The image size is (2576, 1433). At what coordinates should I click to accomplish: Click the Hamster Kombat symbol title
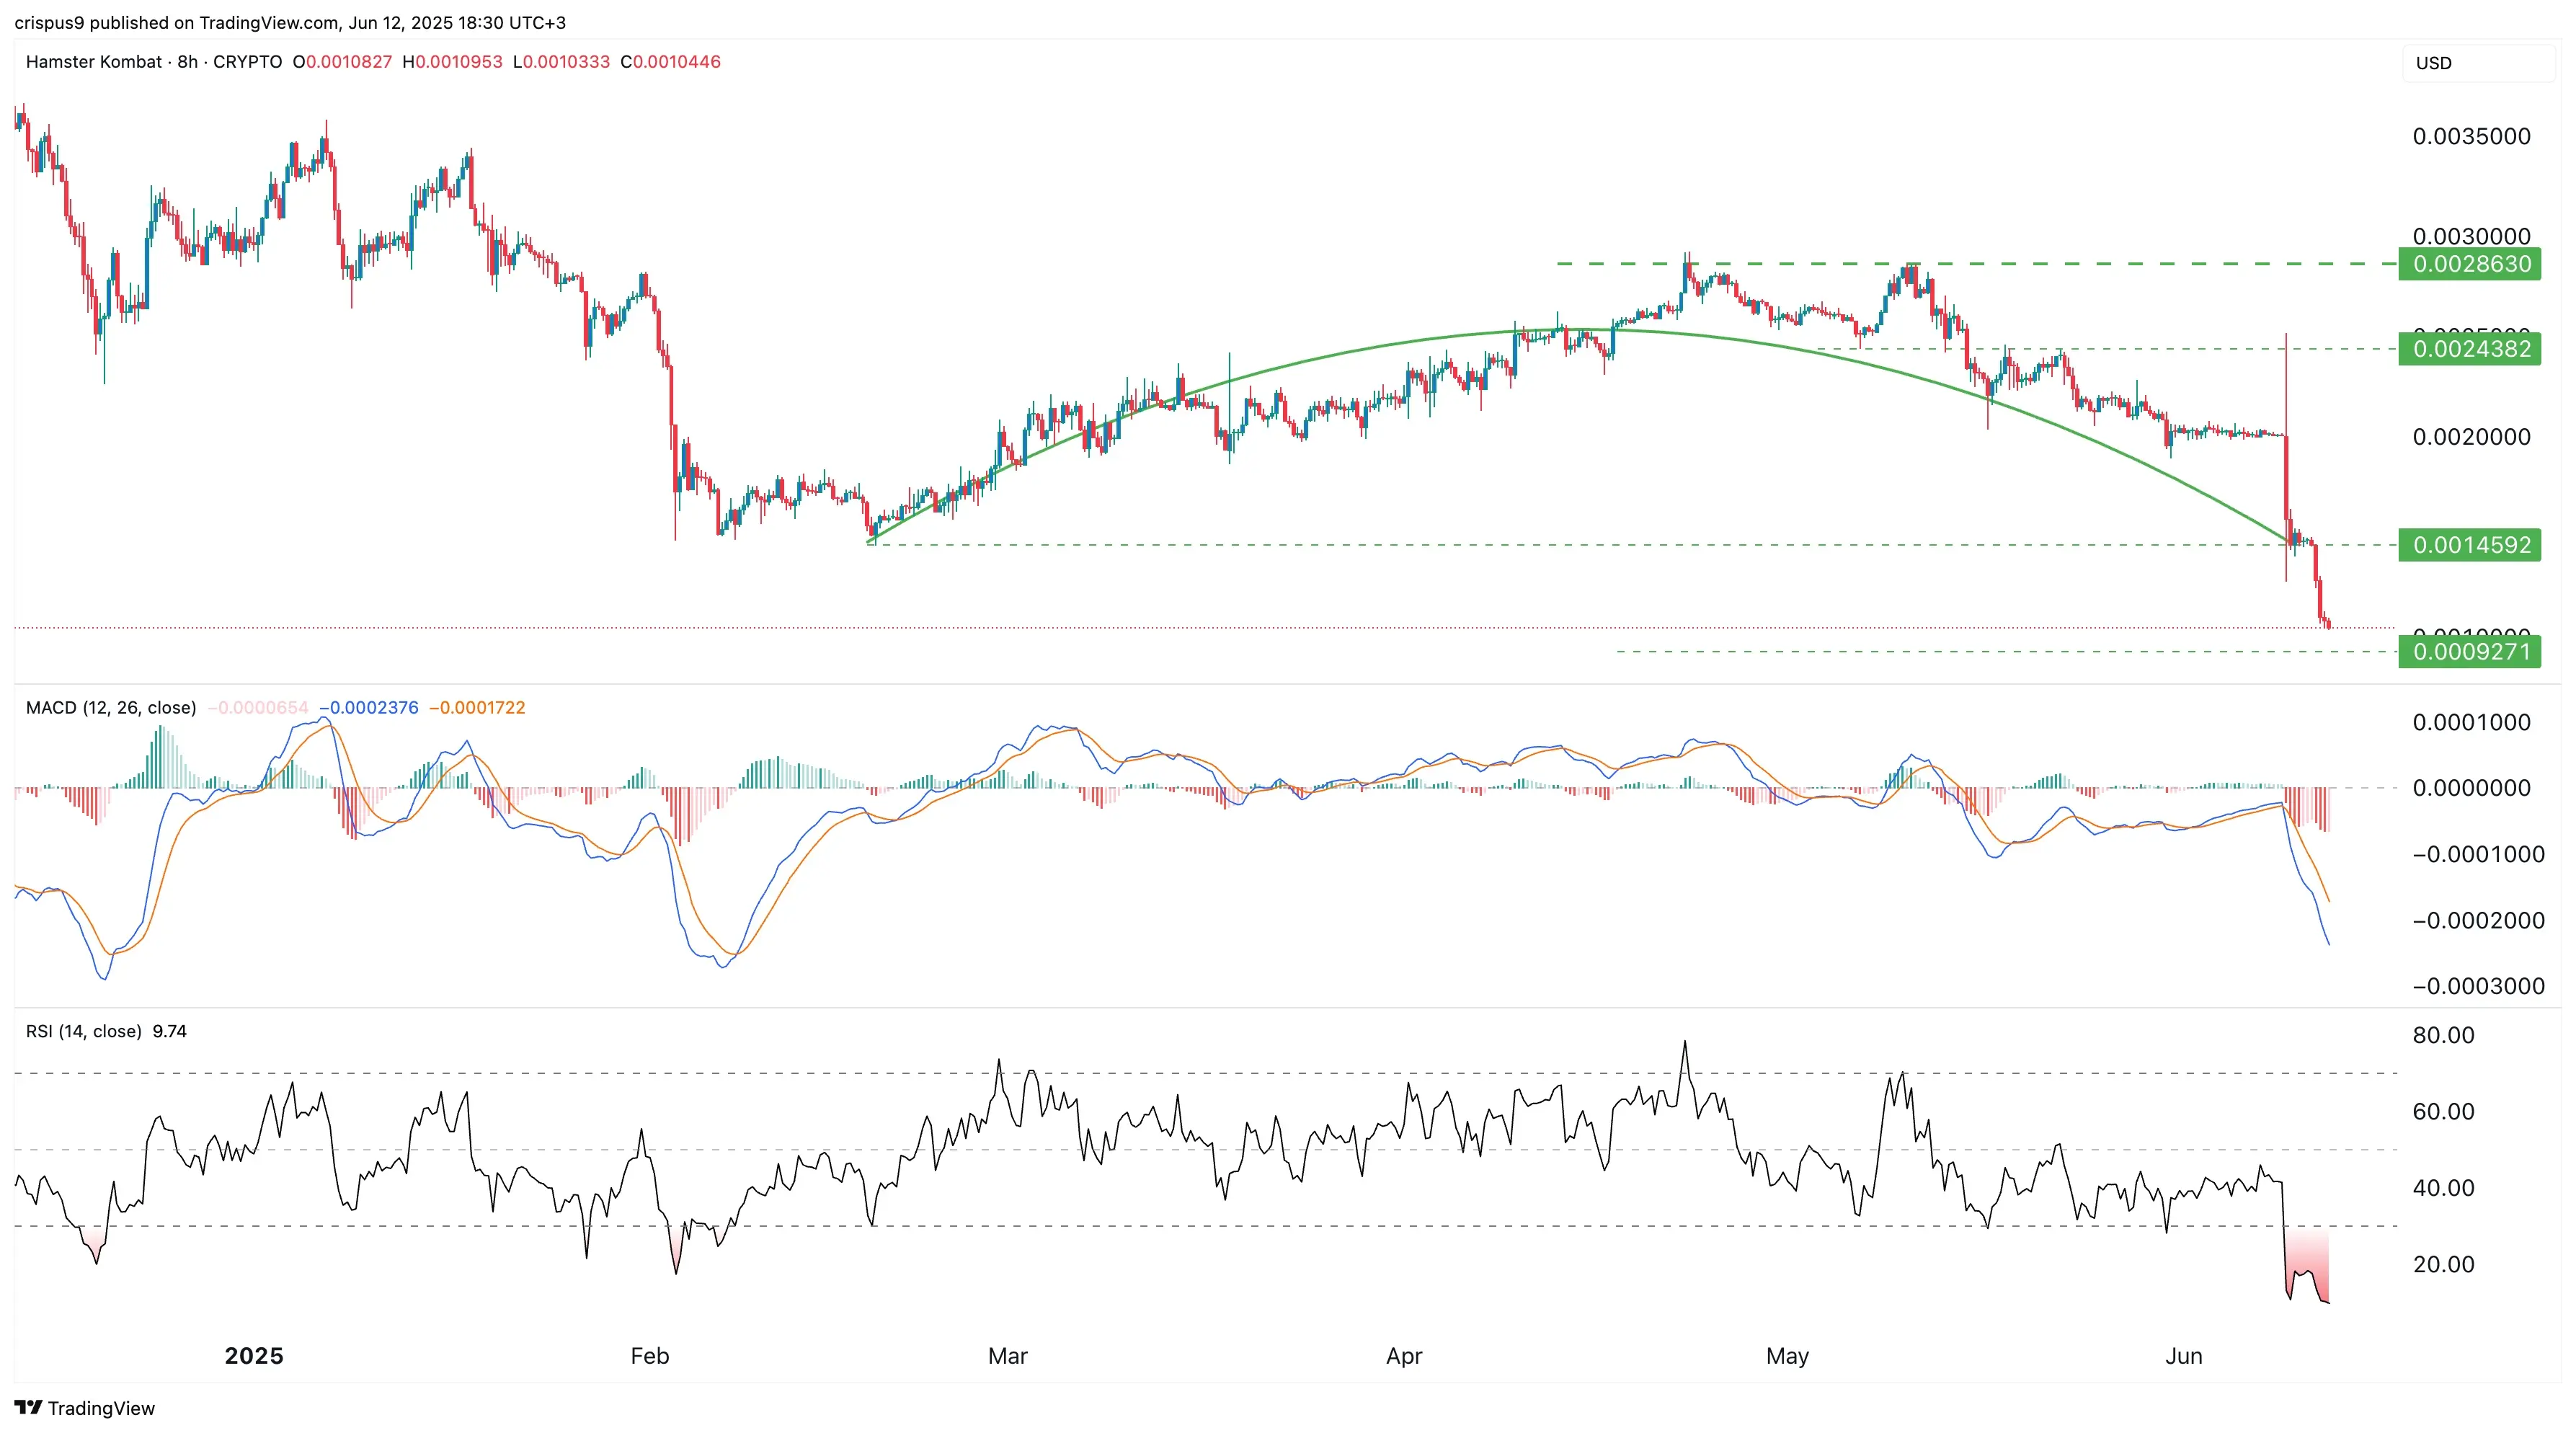point(93,62)
